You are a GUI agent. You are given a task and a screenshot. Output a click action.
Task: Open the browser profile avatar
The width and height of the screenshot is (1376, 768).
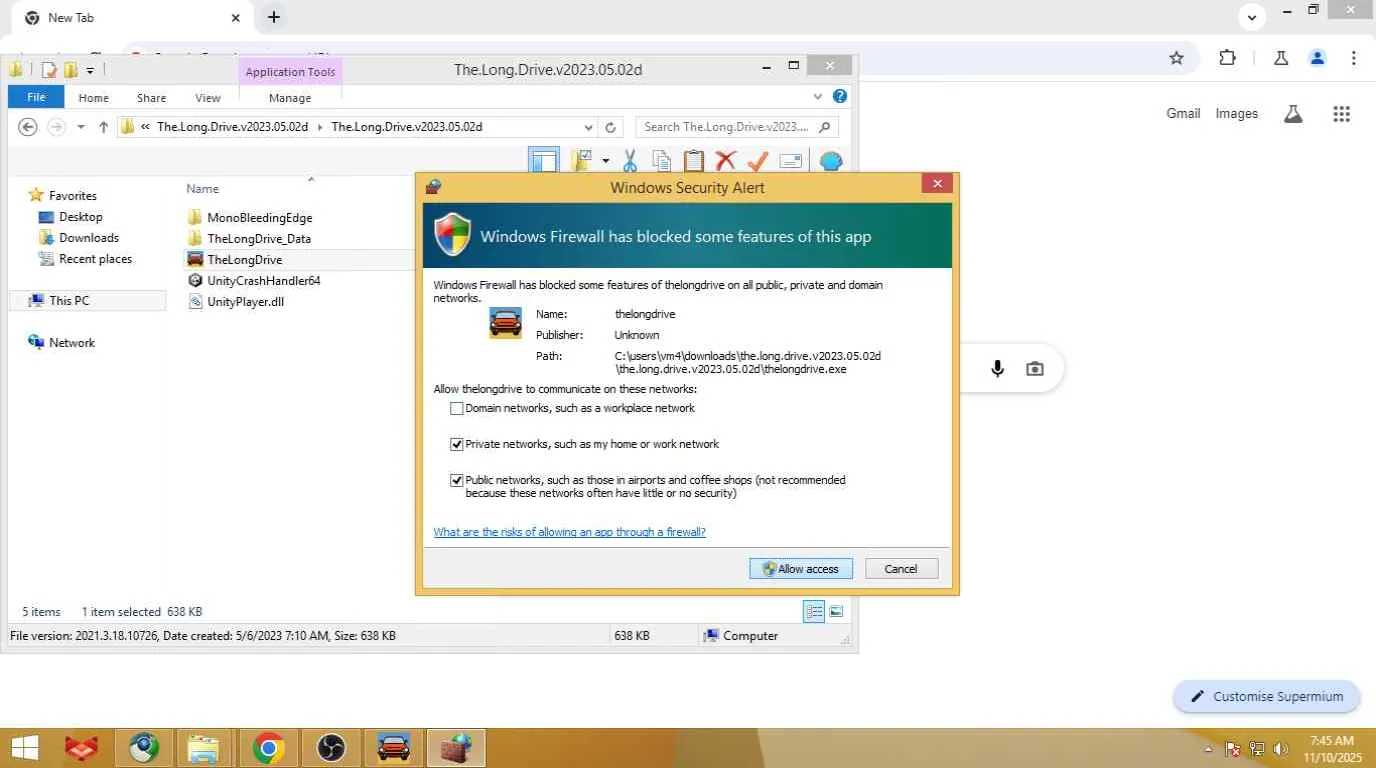(1317, 58)
